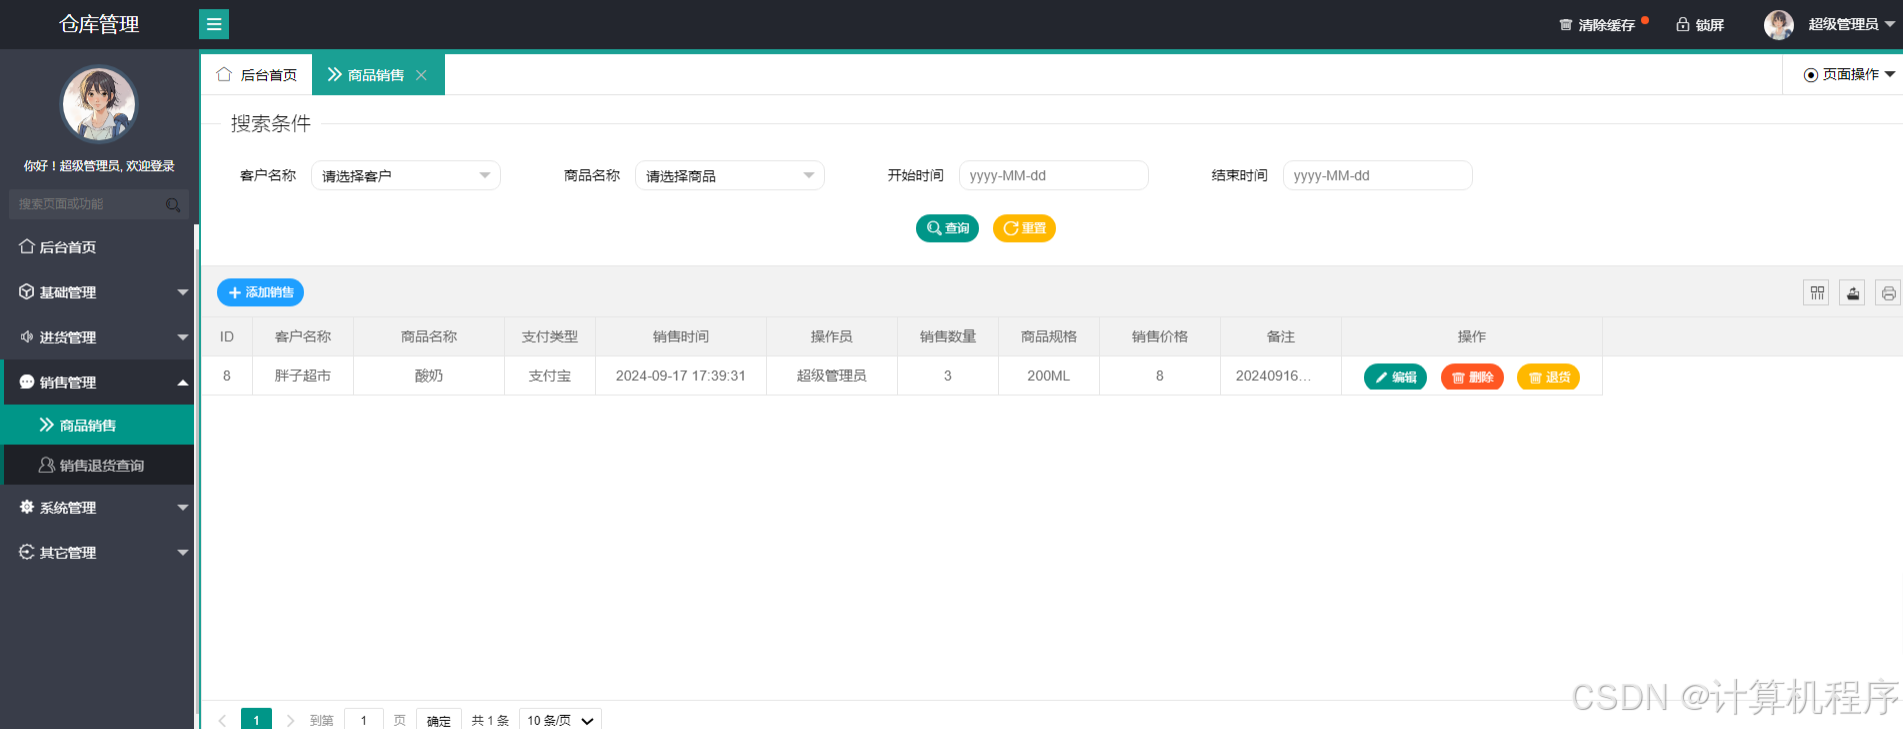Click the 胖子超市 cell
The width and height of the screenshot is (1903, 729).
click(x=303, y=376)
